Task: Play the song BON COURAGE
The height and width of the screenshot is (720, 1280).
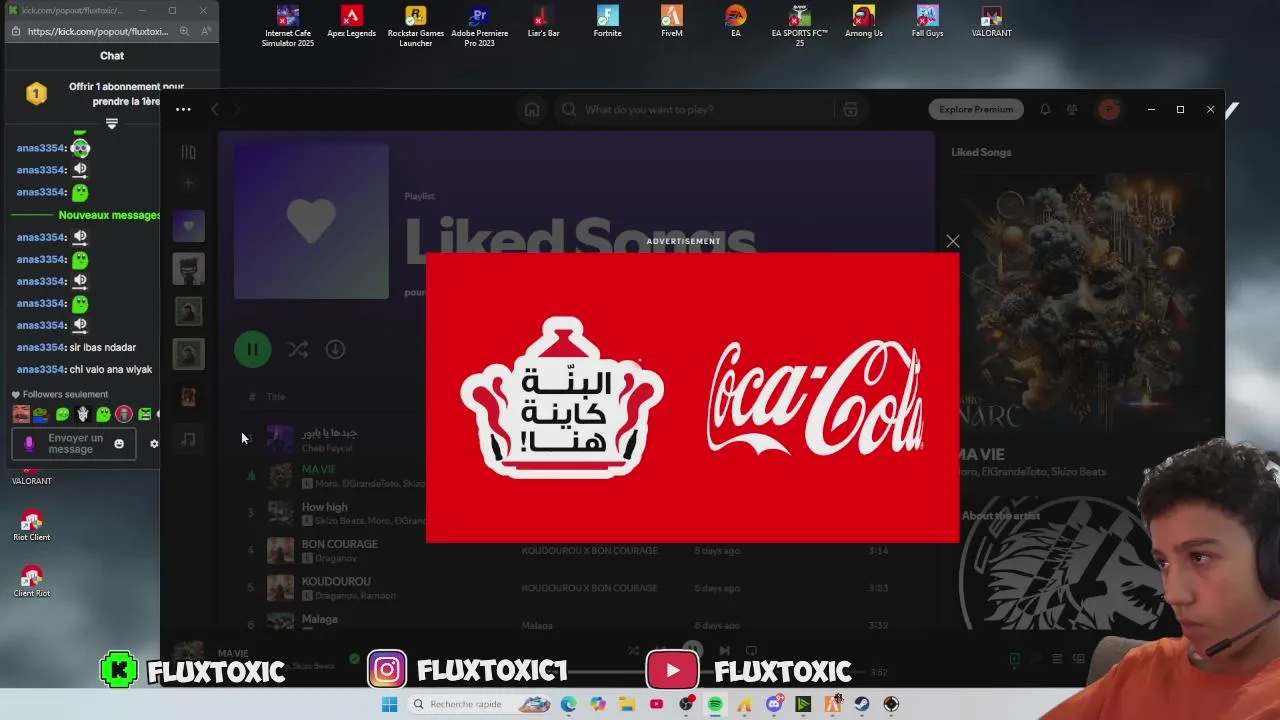Action: coord(340,544)
